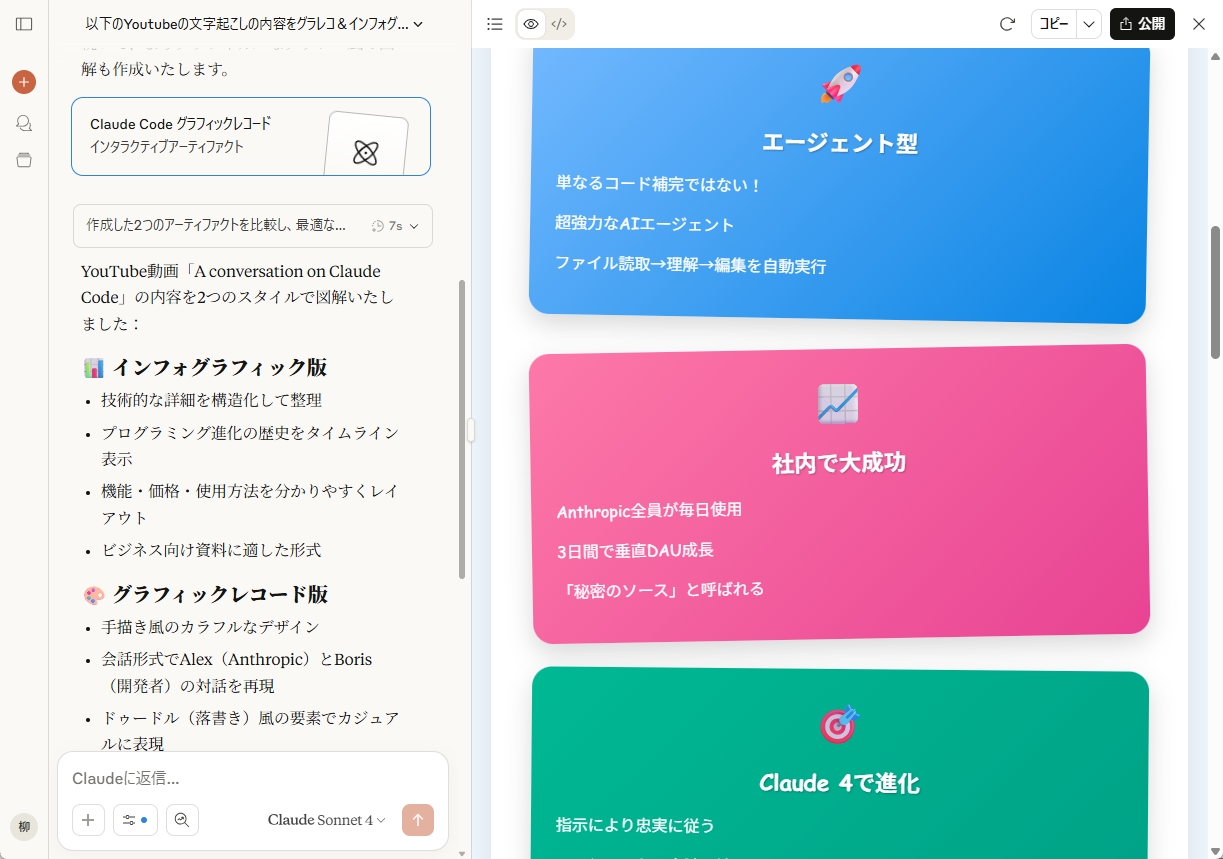Viewport: 1223px width, 859px height.
Task: Send message with arrow button
Action: tap(418, 820)
